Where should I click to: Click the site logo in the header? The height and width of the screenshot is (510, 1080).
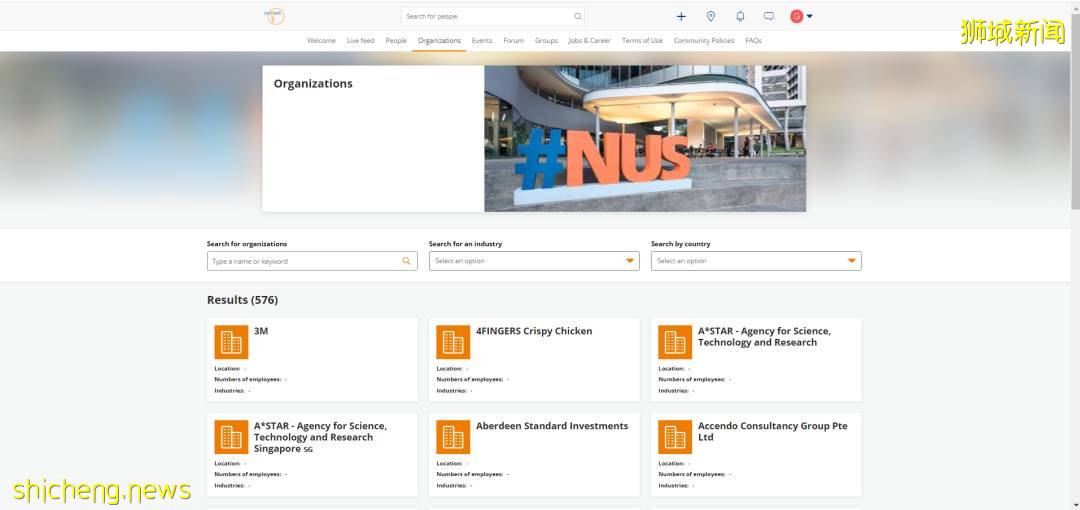point(273,16)
